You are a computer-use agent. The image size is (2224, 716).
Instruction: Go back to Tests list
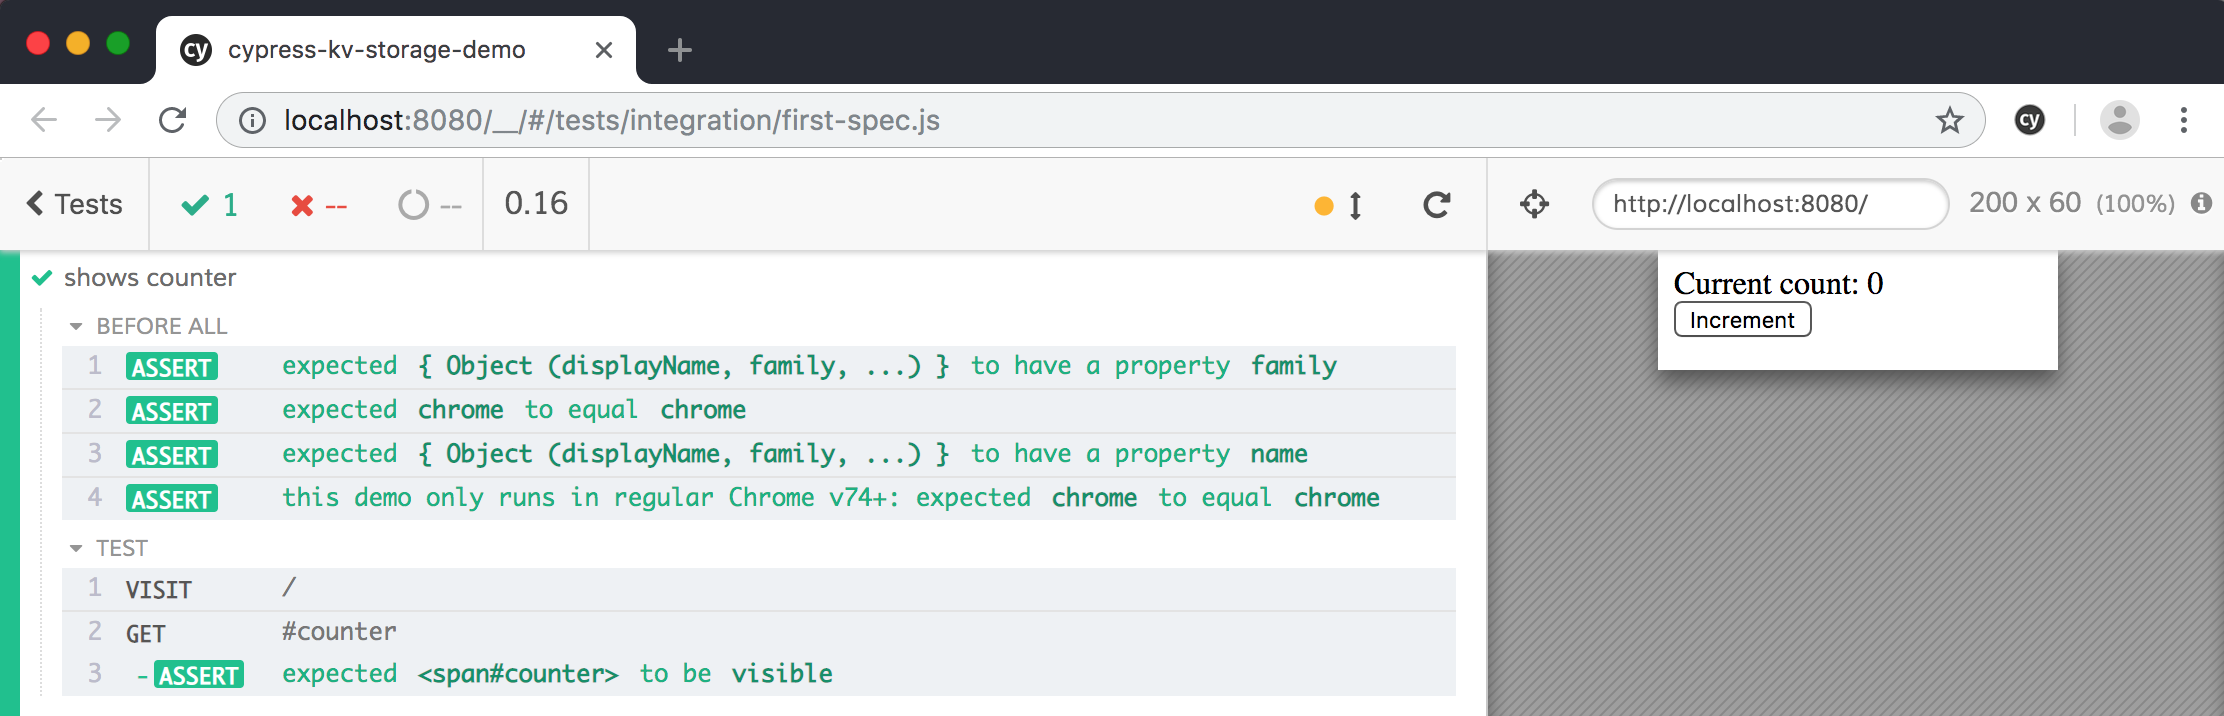pyautogui.click(x=74, y=204)
